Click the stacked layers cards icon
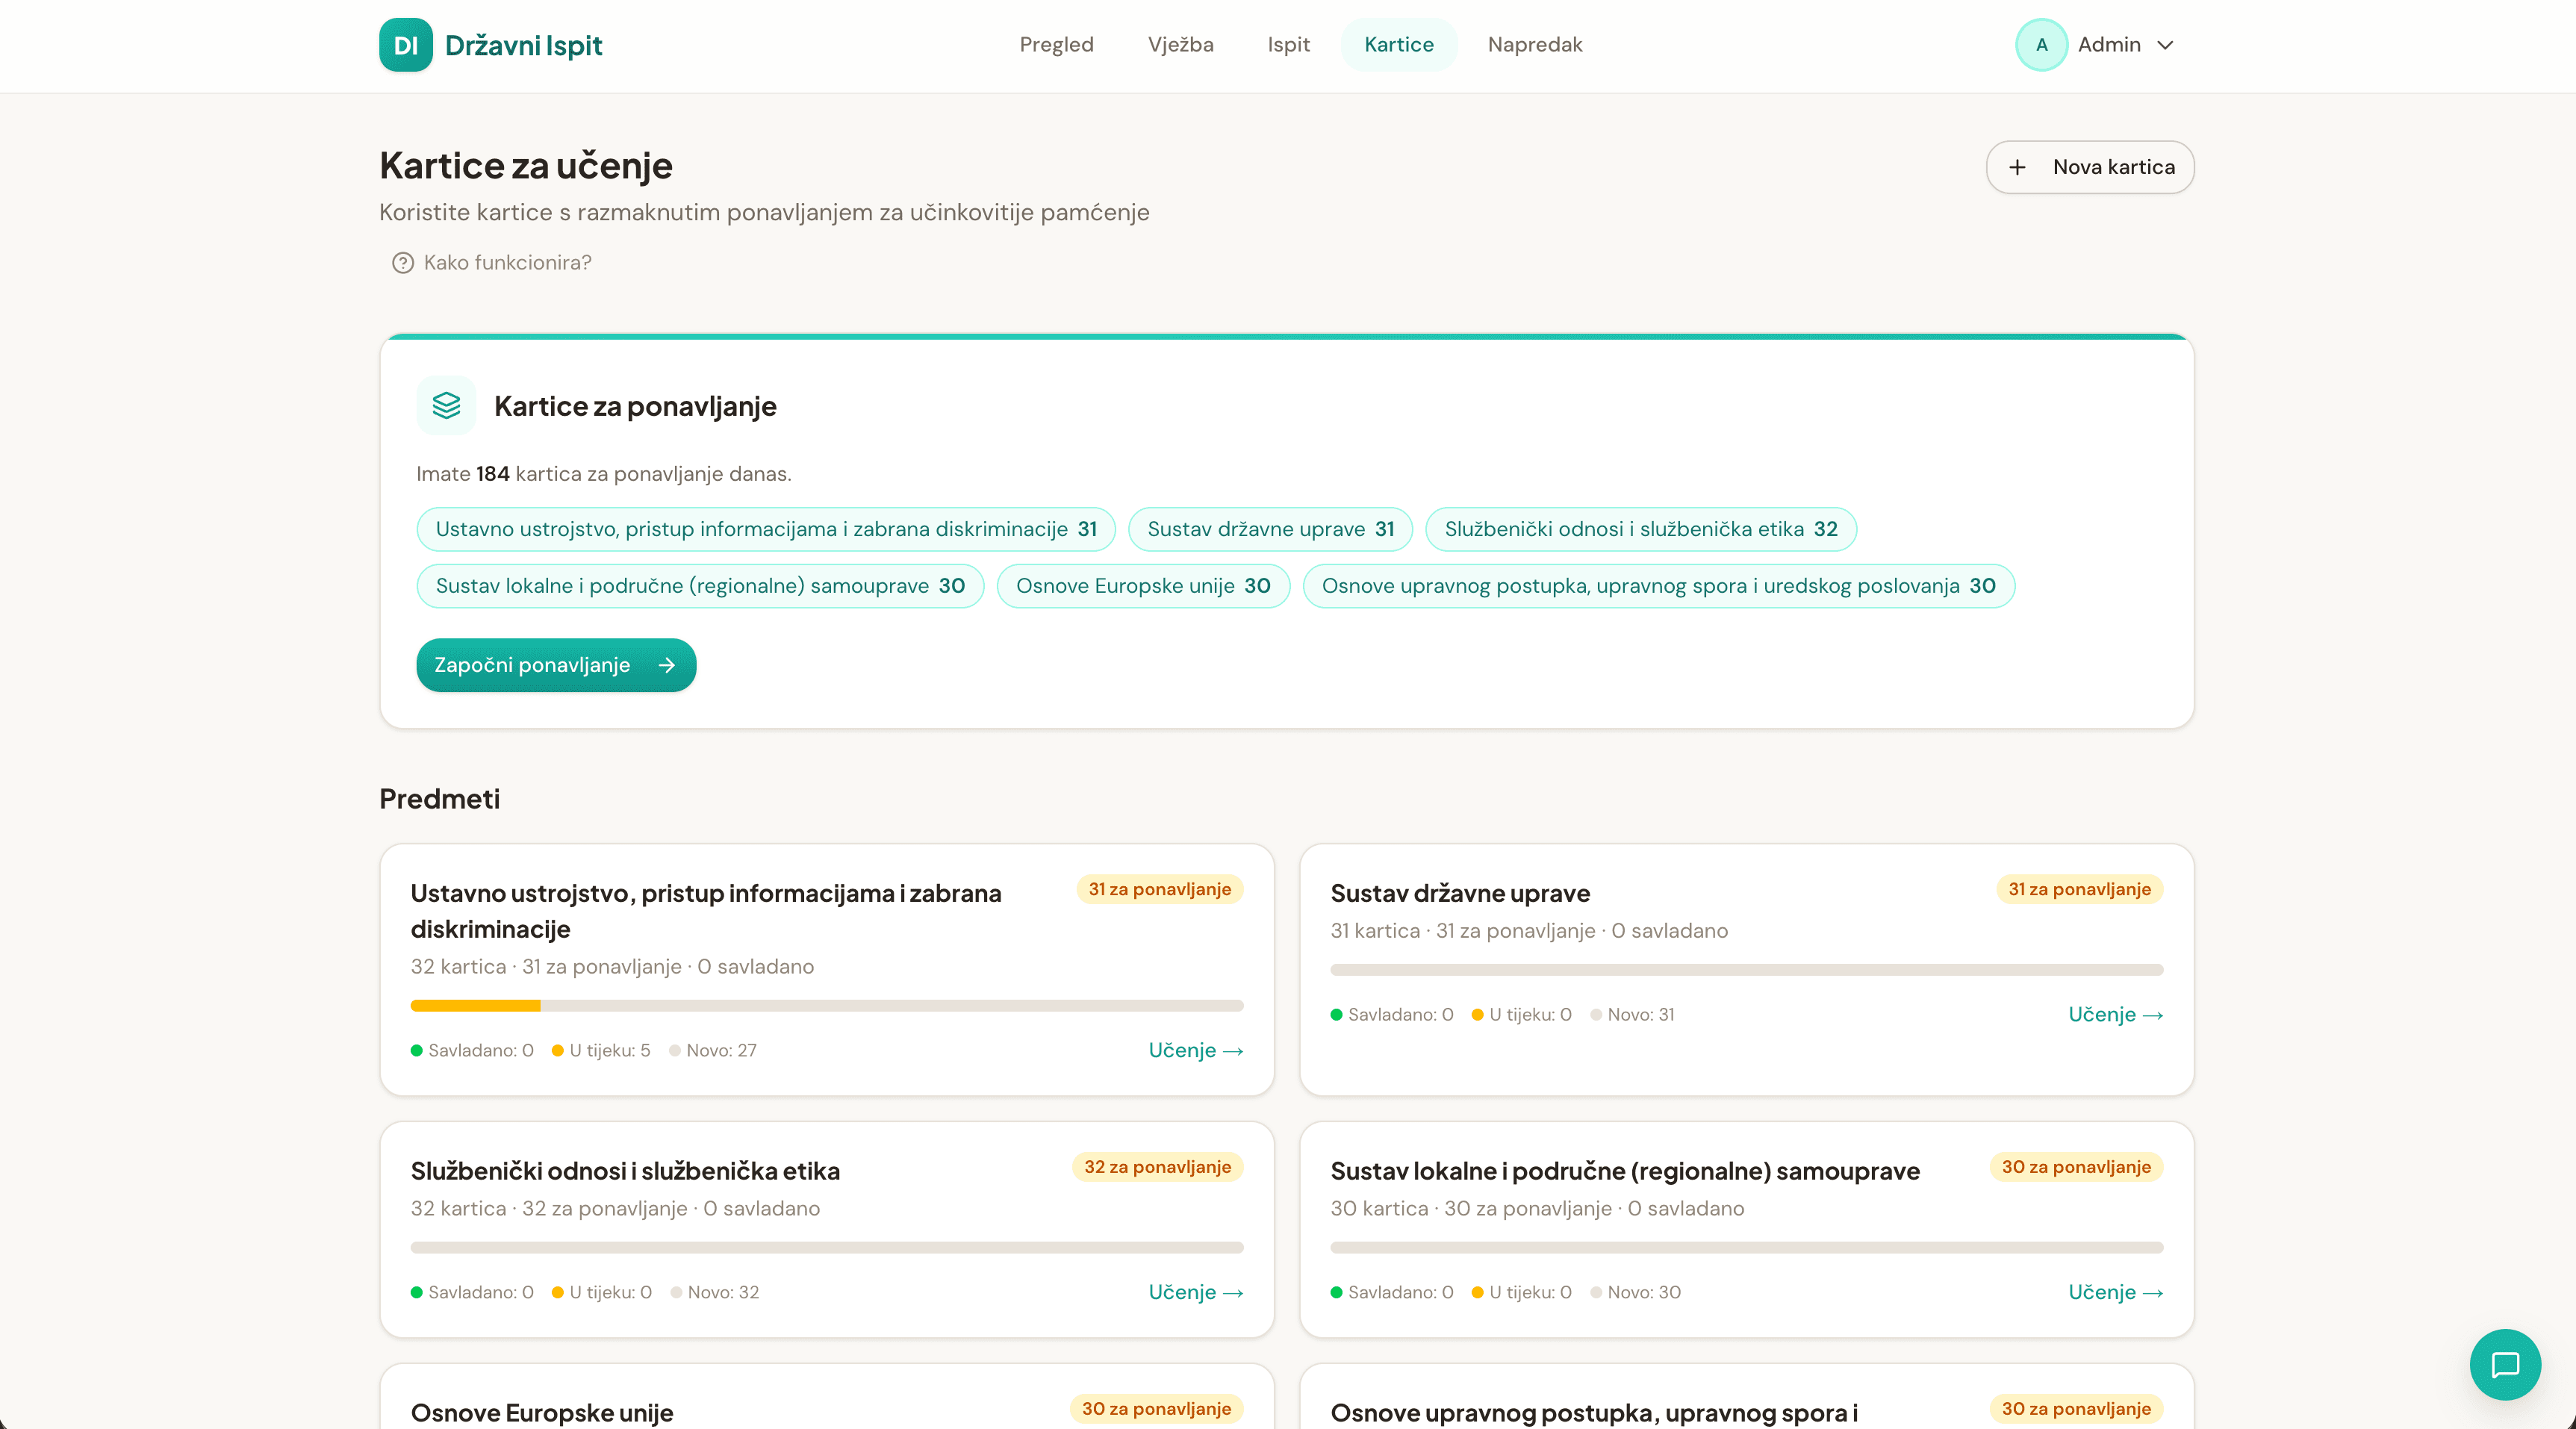2576x1429 pixels. point(446,405)
